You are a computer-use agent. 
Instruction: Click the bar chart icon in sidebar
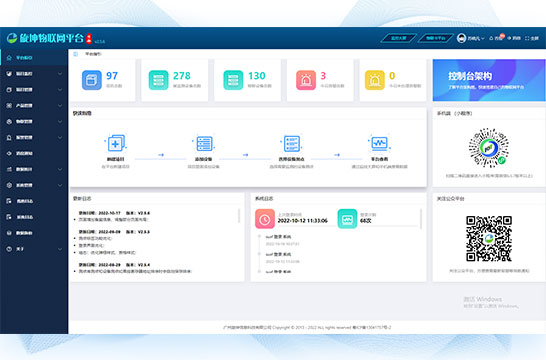(x=9, y=169)
